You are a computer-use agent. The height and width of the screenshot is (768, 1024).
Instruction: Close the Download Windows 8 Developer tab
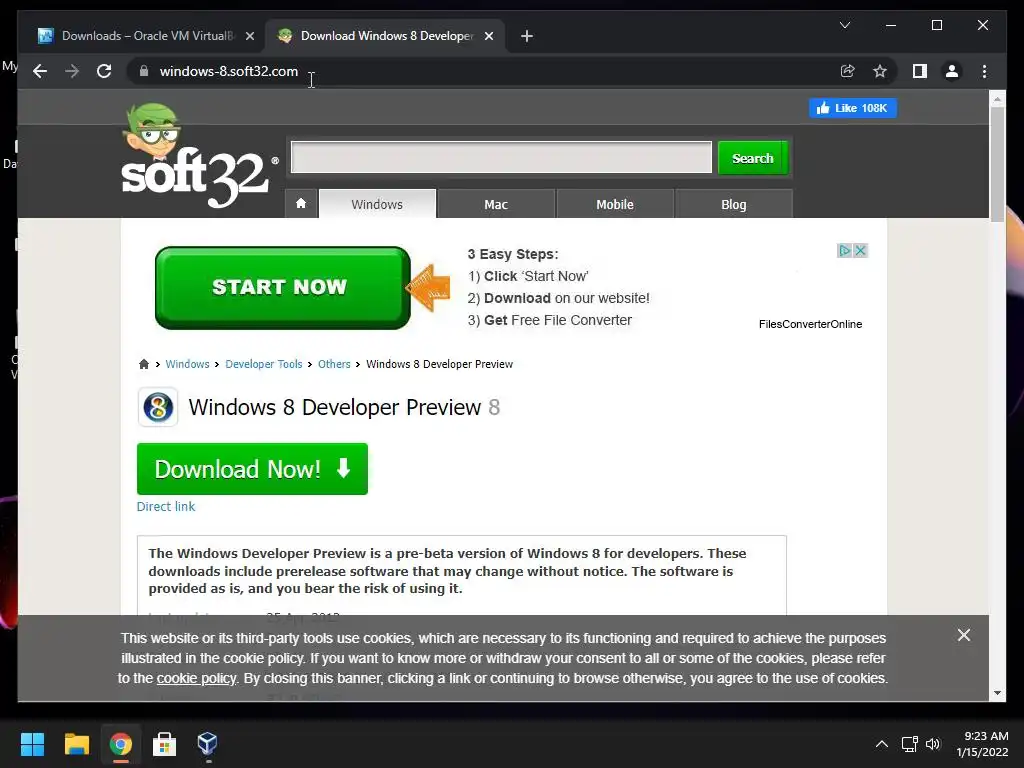[488, 36]
